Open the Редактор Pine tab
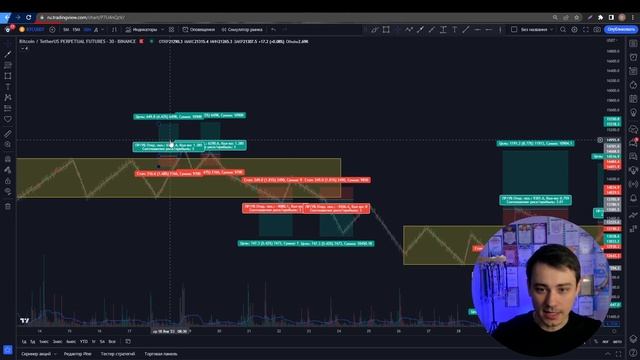Image resolution: width=640 pixels, height=360 pixels. point(78,354)
